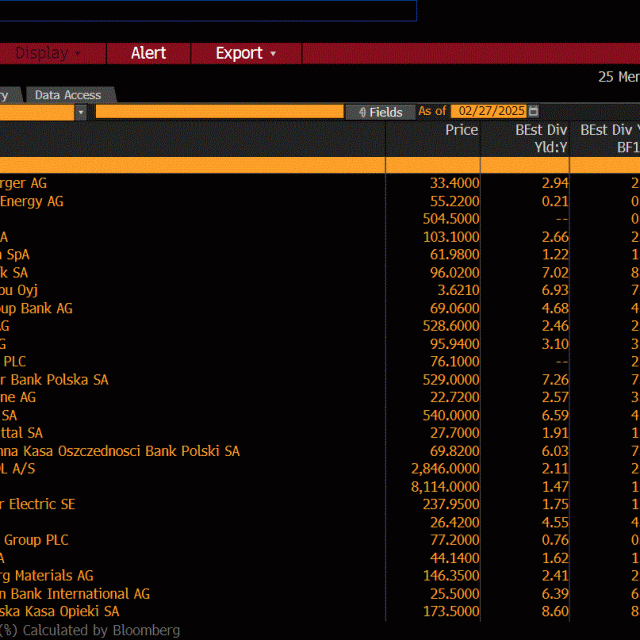Open the Export menu

246,53
